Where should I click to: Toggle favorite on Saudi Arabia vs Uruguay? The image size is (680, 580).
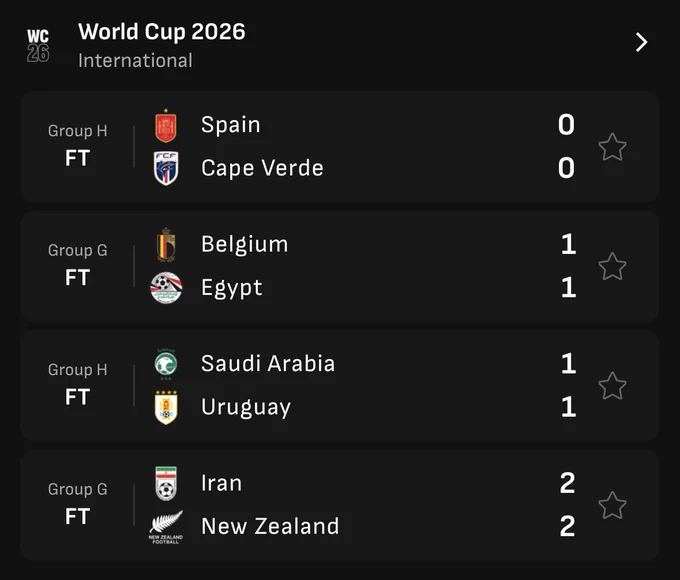pos(612,386)
